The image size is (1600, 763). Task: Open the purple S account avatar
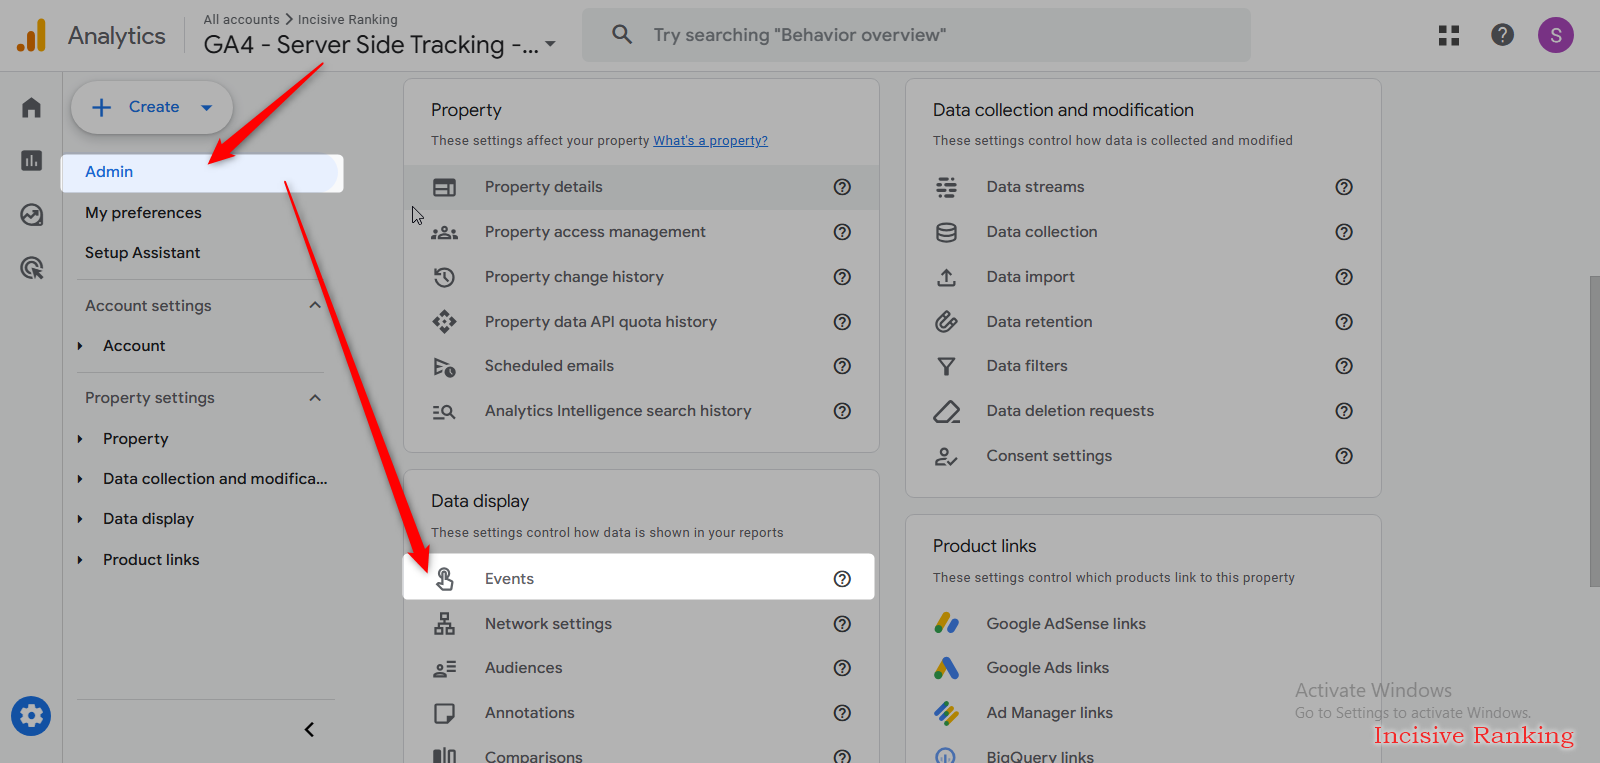coord(1555,35)
